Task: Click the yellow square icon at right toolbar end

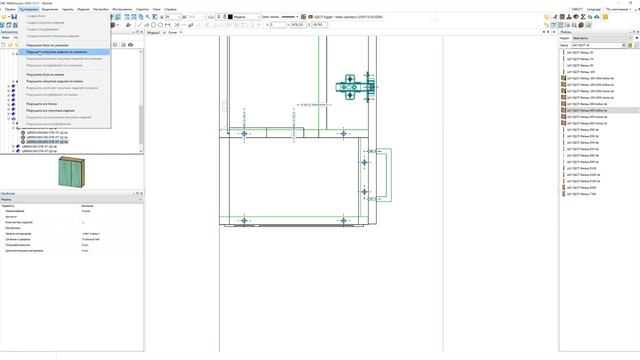Action: tap(605, 17)
